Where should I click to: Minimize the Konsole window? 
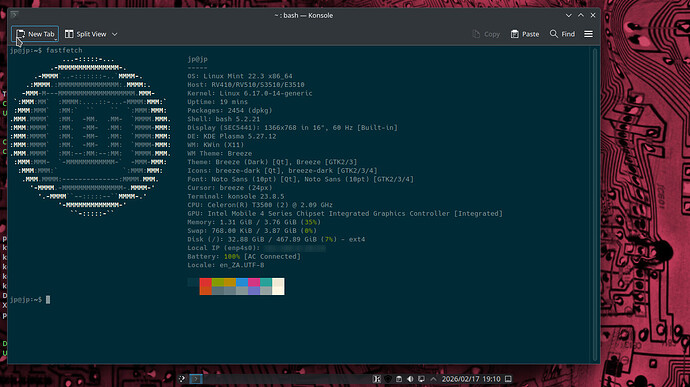[x=569, y=15]
